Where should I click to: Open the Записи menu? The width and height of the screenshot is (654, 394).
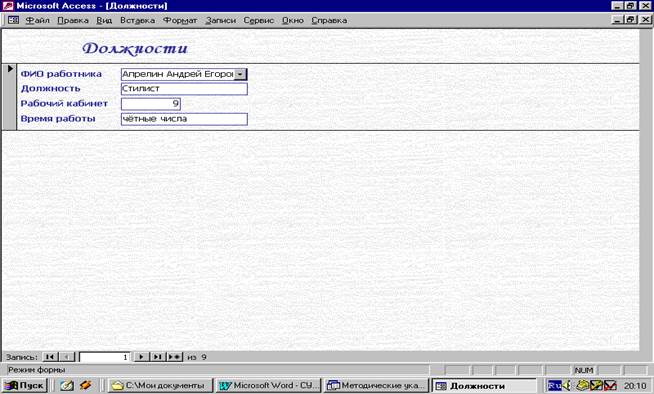(x=220, y=20)
